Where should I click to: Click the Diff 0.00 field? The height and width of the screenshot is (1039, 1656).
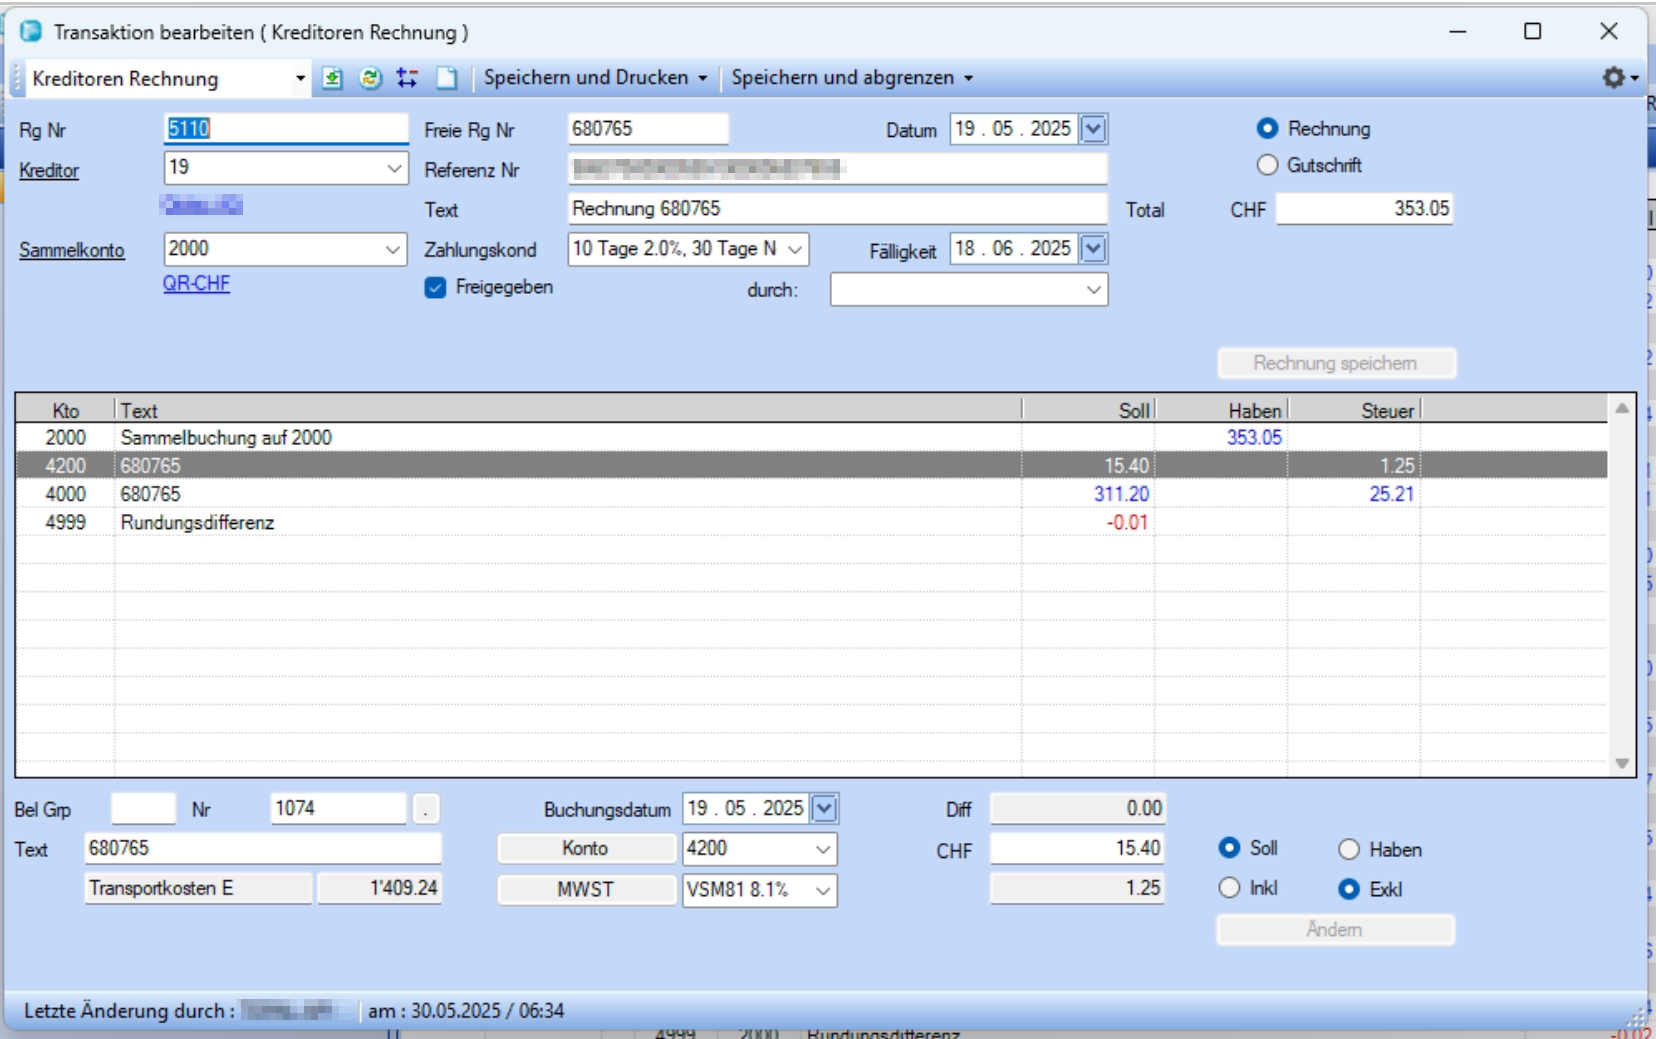(1078, 808)
